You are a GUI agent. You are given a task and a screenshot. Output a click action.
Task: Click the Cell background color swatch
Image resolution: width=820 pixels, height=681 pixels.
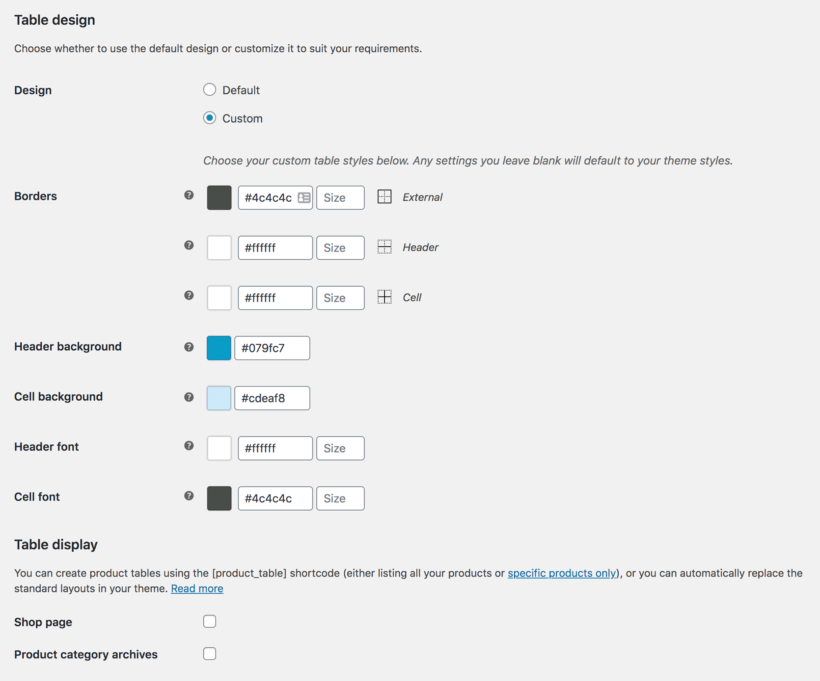218,397
